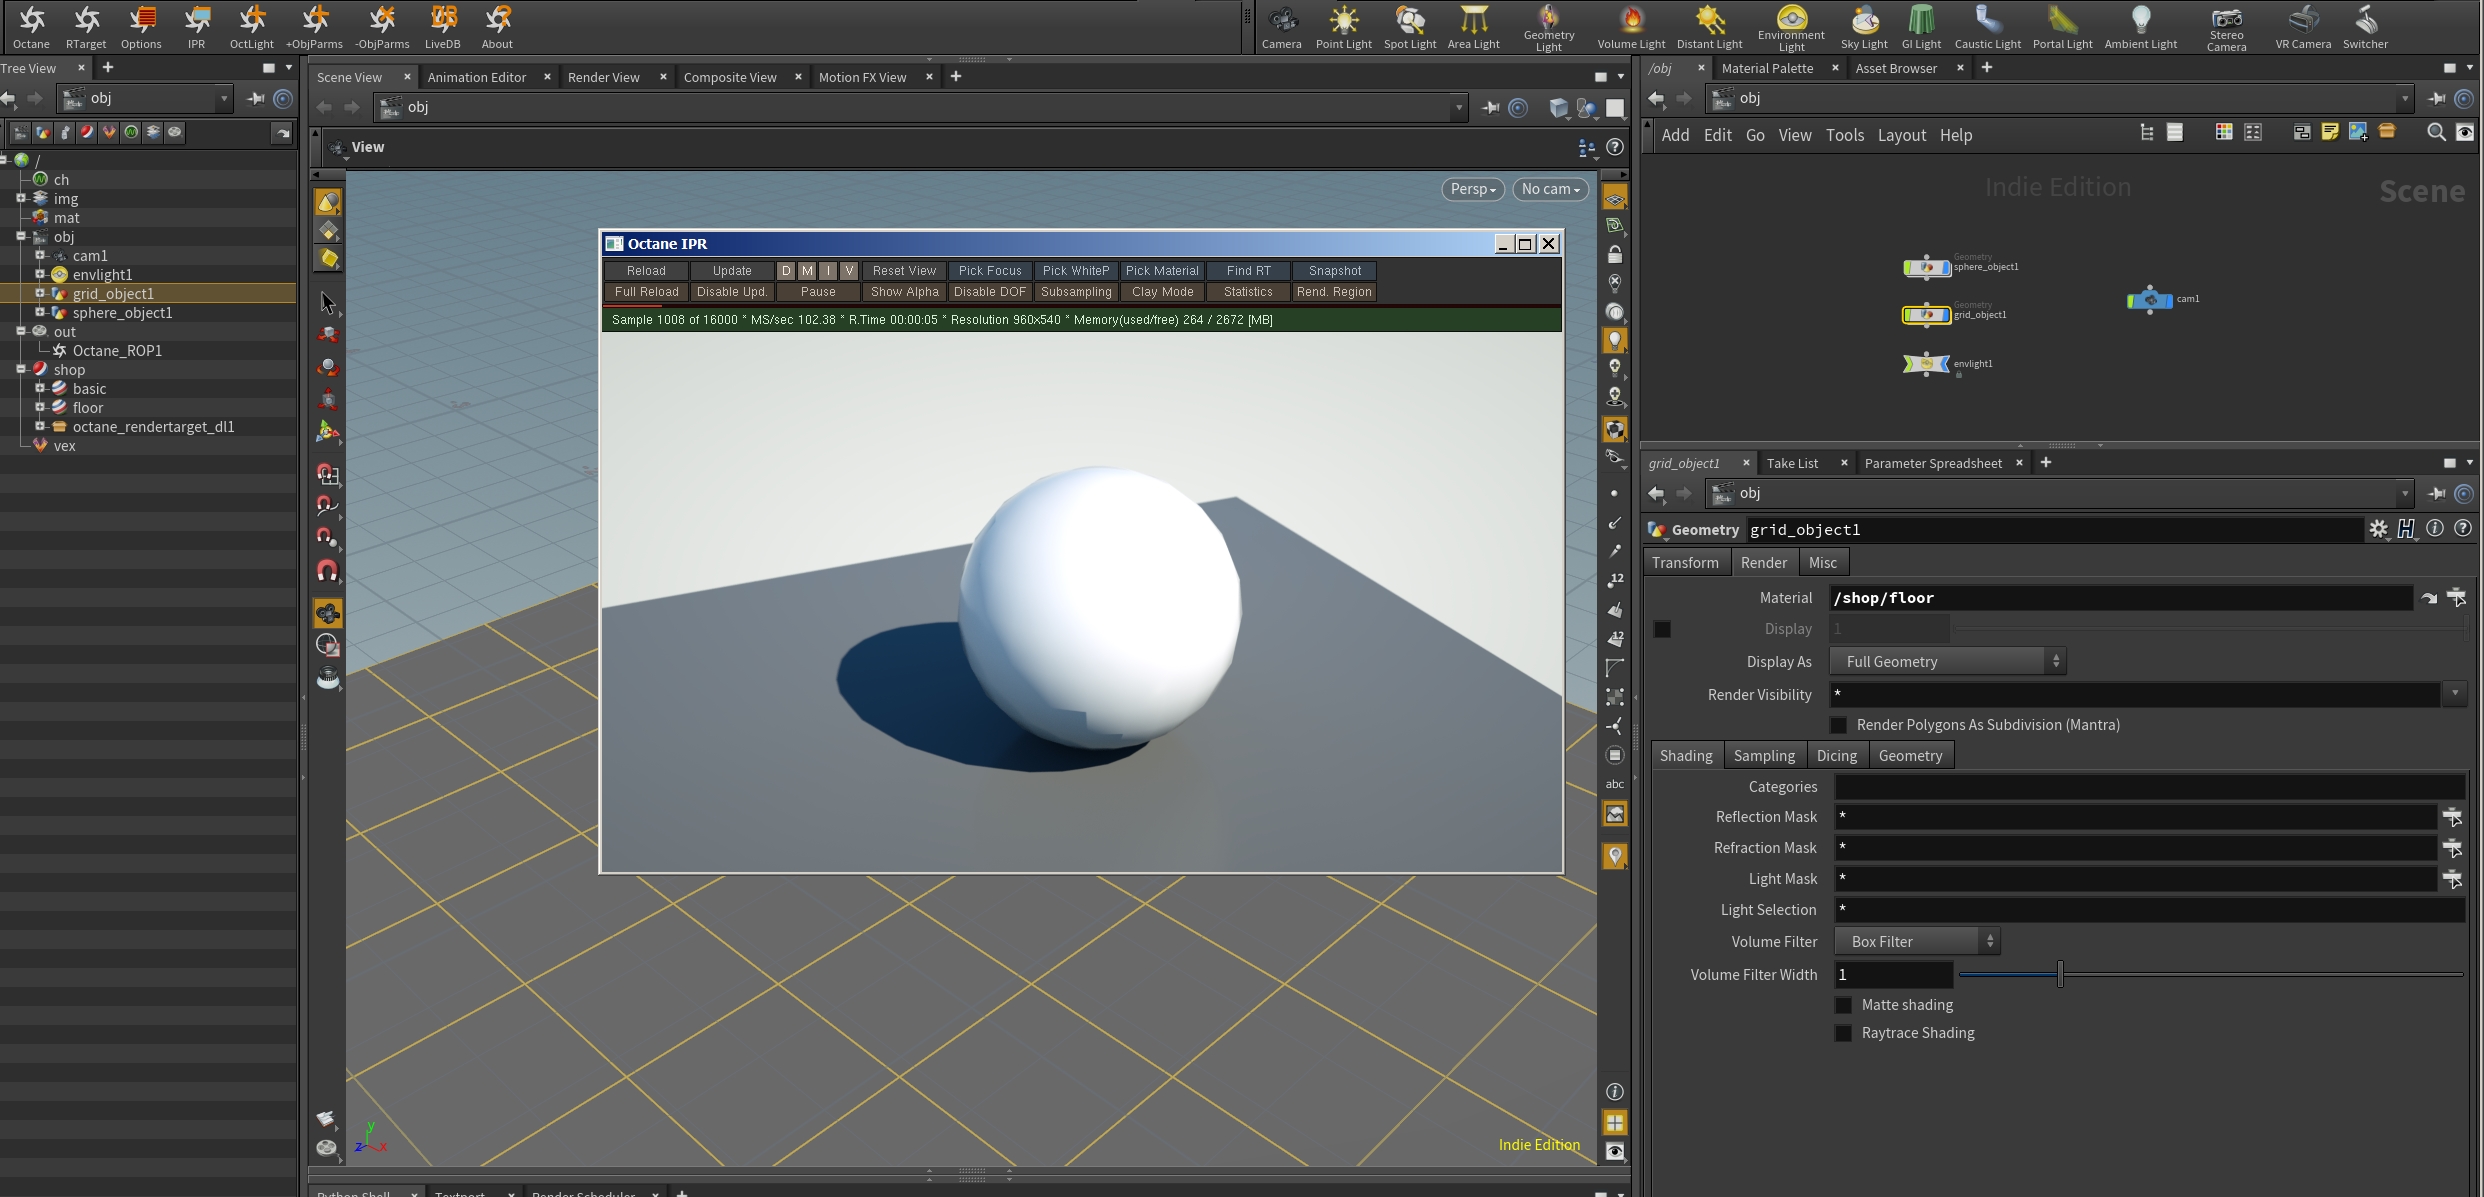Click the Material path input field

pyautogui.click(x=2120, y=598)
